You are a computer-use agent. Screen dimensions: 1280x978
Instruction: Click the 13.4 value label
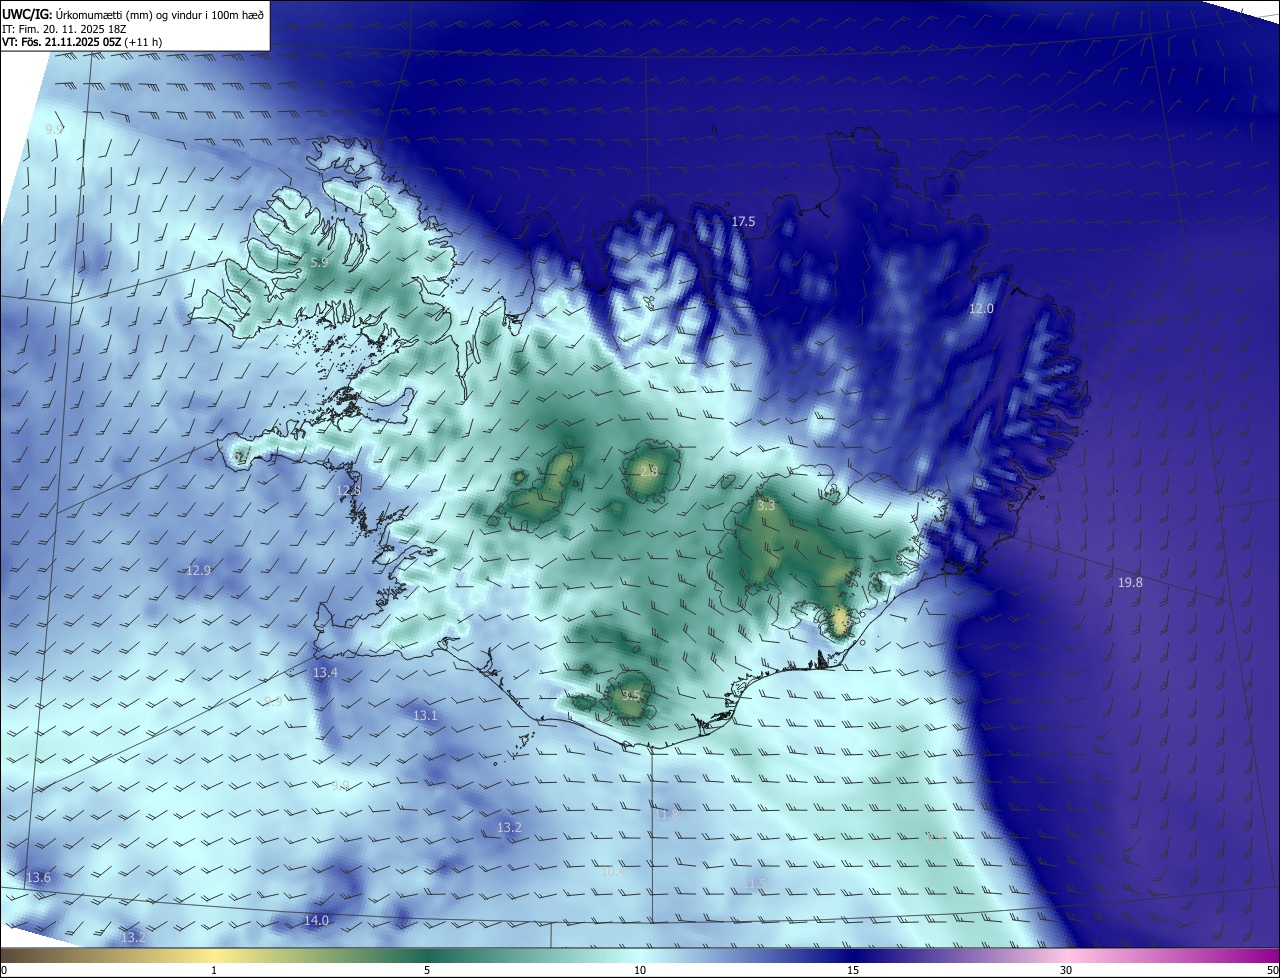coord(325,673)
